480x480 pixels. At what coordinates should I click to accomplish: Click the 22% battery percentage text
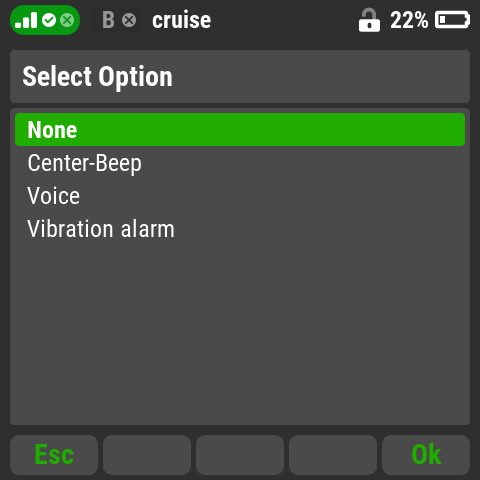pyautogui.click(x=409, y=20)
